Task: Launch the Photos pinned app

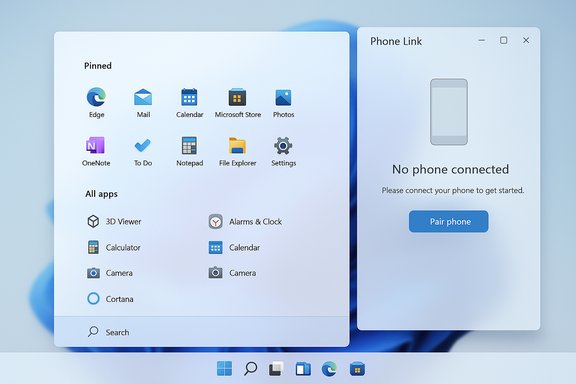Action: [x=283, y=103]
